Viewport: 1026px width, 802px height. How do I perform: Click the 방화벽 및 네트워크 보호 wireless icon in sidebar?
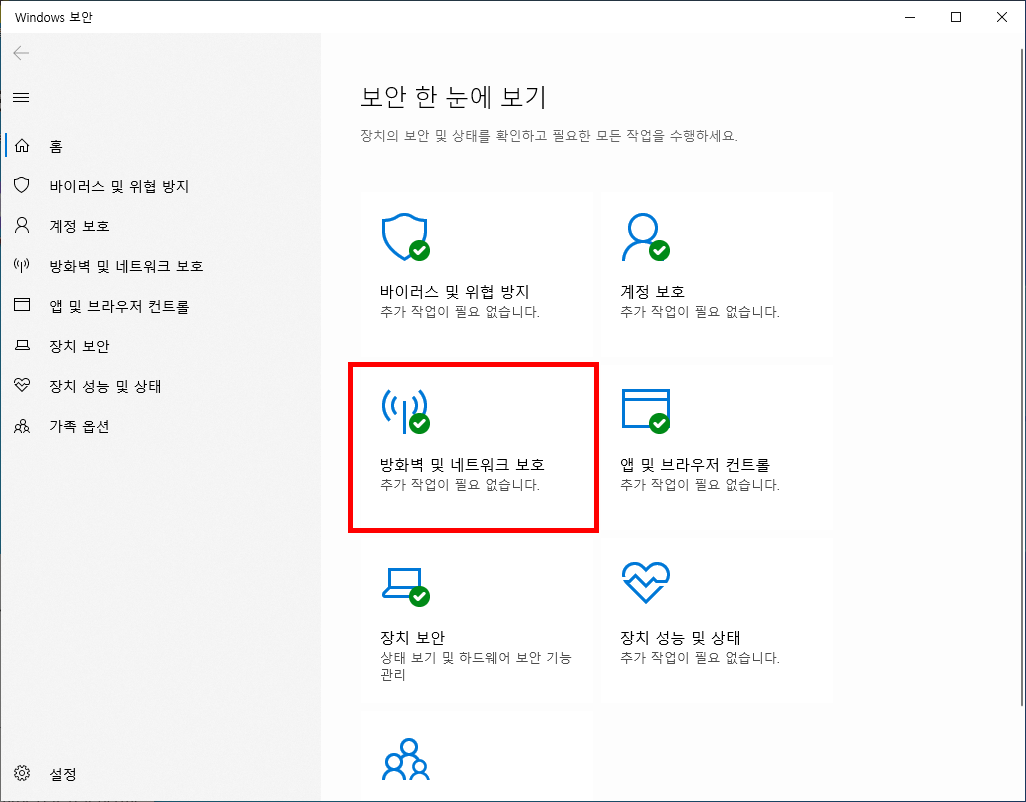coord(21,265)
